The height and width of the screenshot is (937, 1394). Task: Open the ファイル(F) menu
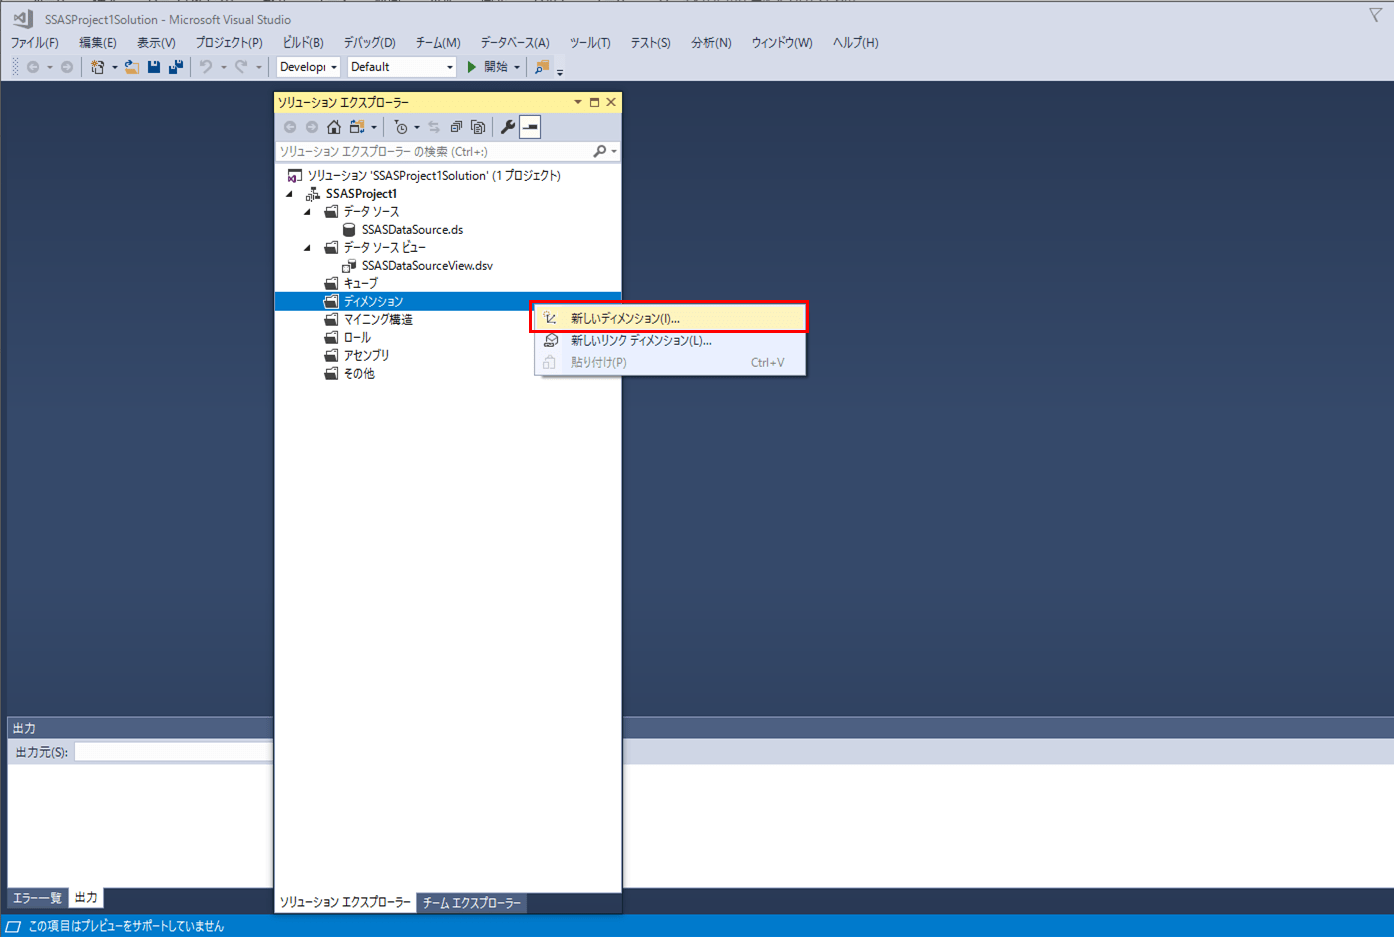[35, 43]
